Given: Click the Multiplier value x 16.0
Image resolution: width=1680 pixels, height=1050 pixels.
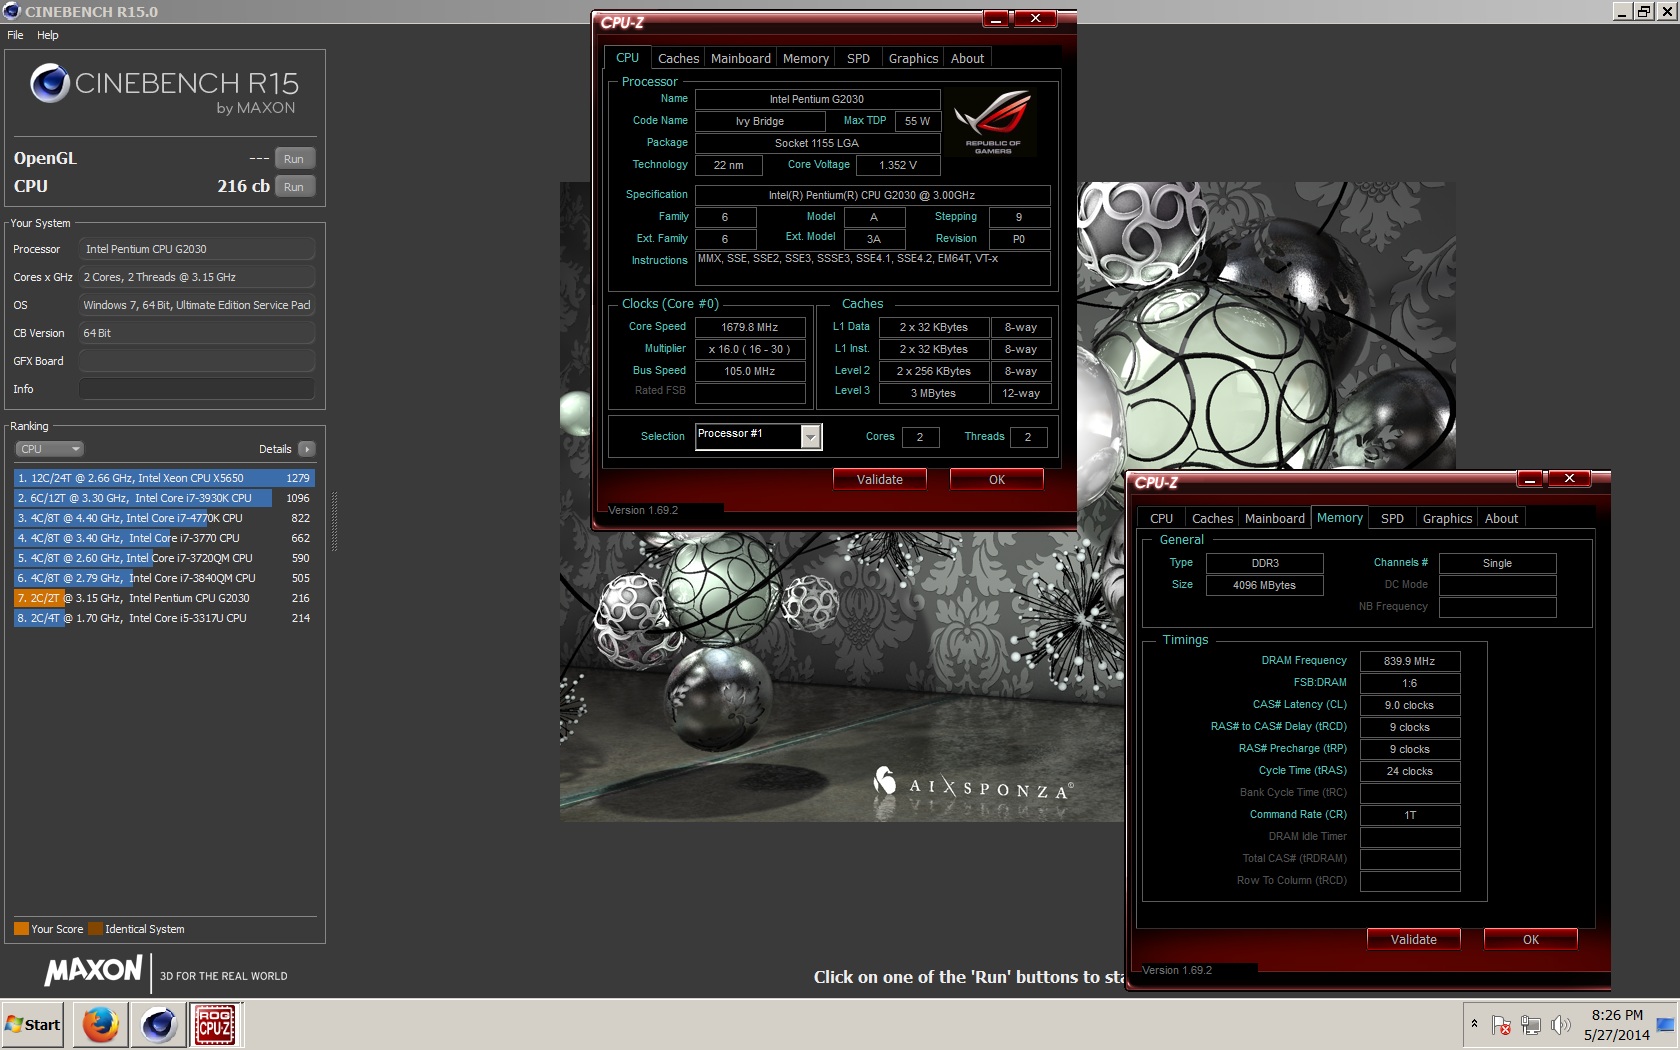Looking at the screenshot, I should 750,349.
